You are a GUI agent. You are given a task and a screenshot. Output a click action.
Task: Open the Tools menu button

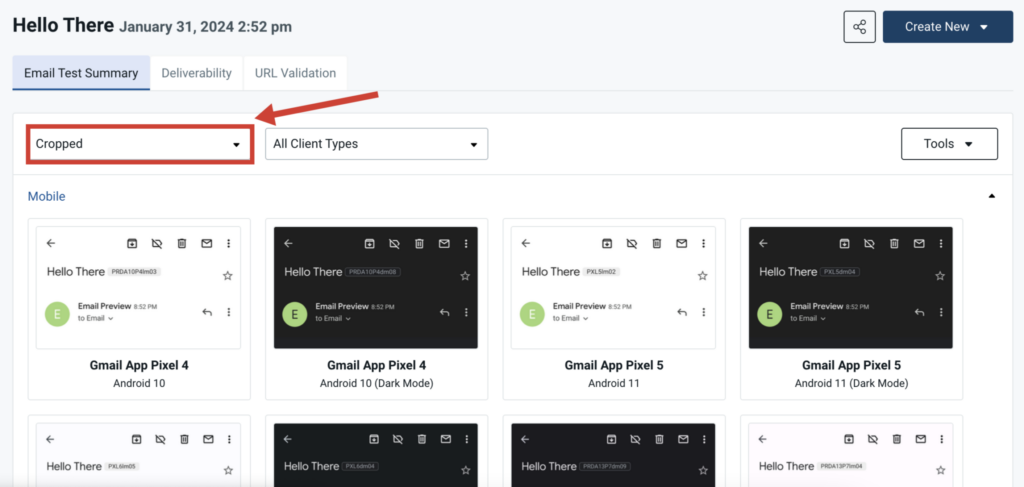pos(949,144)
